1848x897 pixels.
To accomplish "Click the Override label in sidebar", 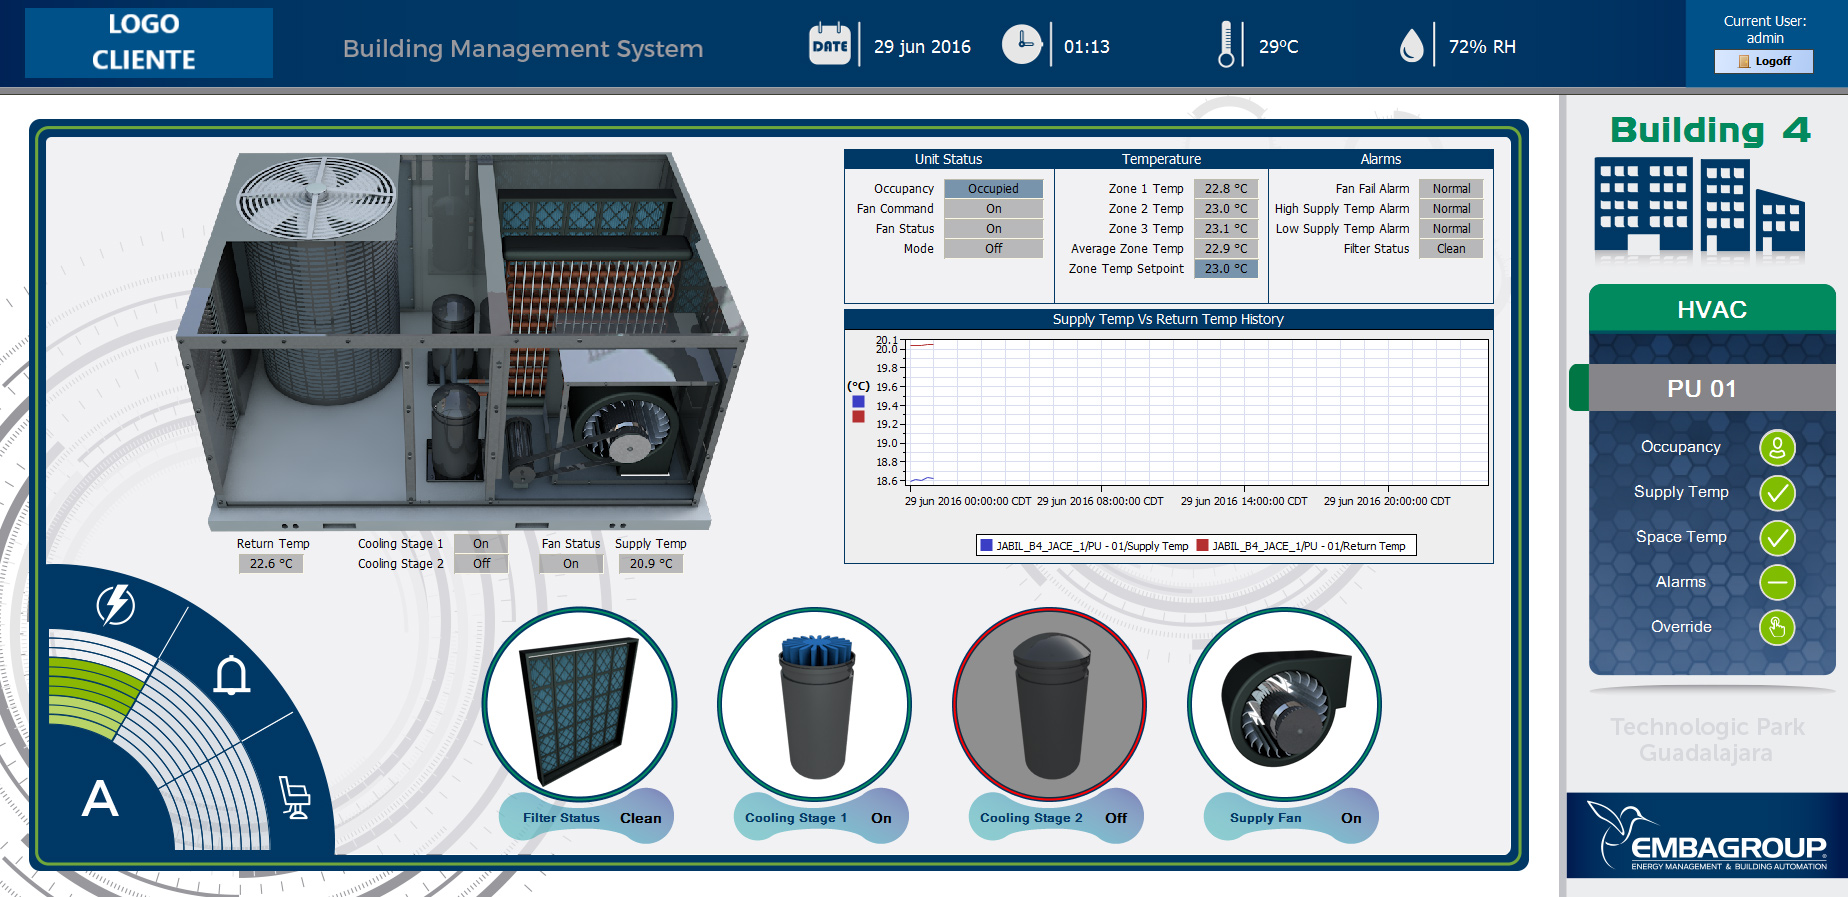I will coord(1681,627).
